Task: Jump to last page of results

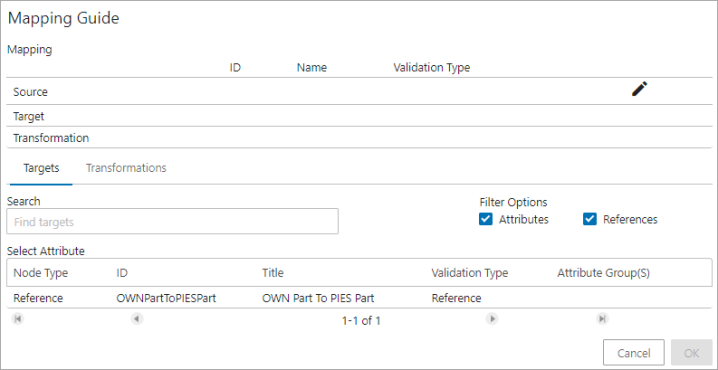Action: (602, 319)
